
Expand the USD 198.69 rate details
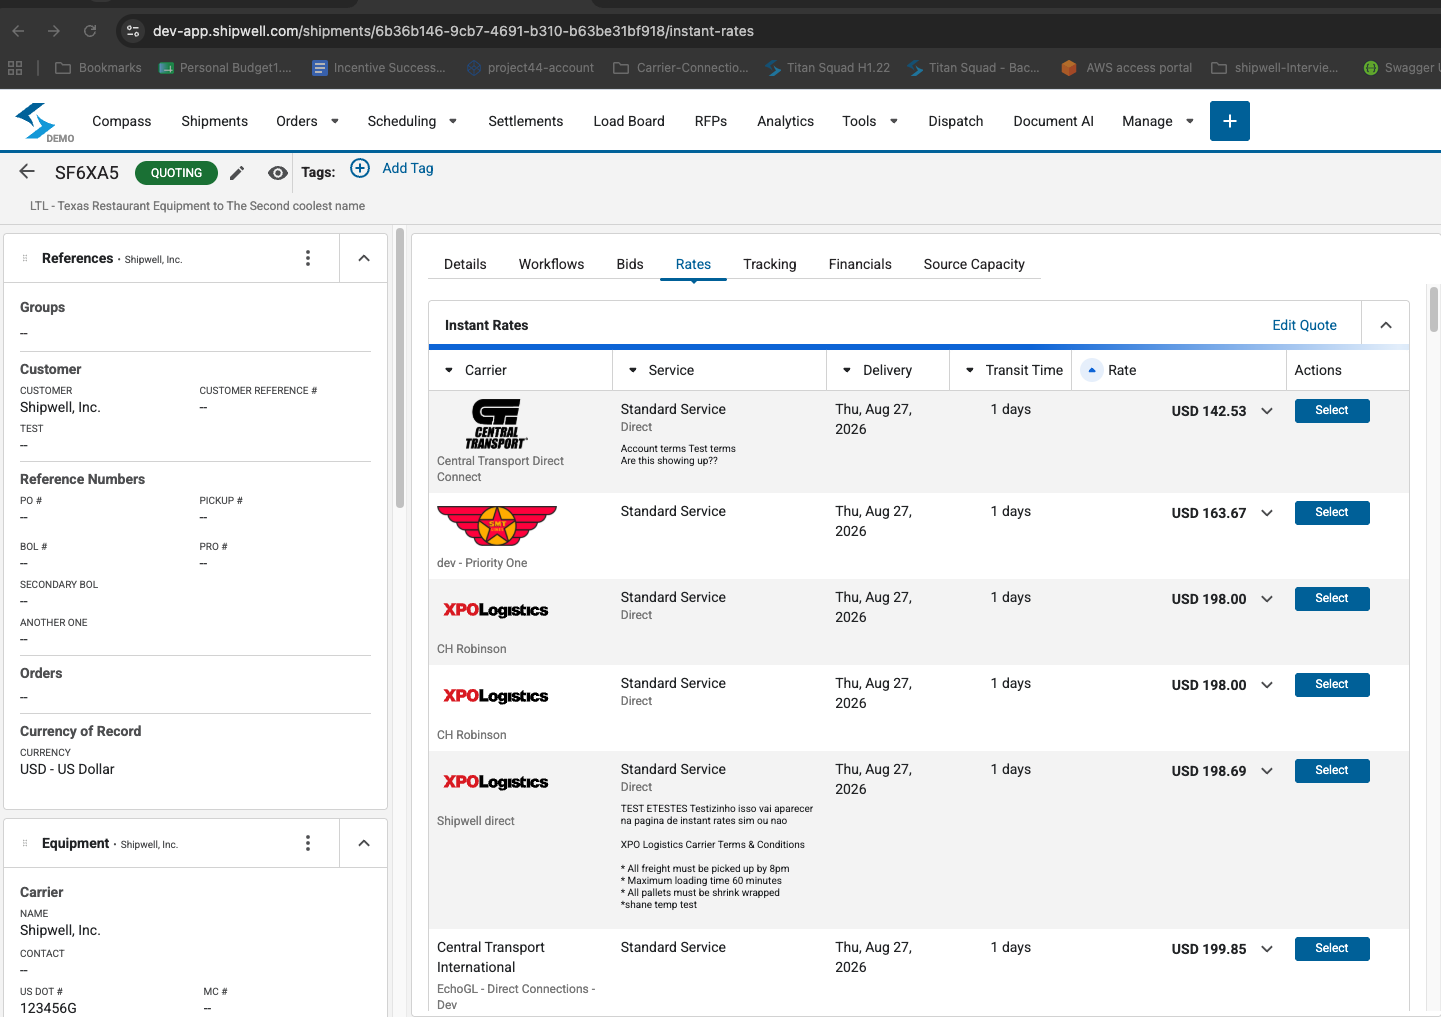[x=1267, y=771]
